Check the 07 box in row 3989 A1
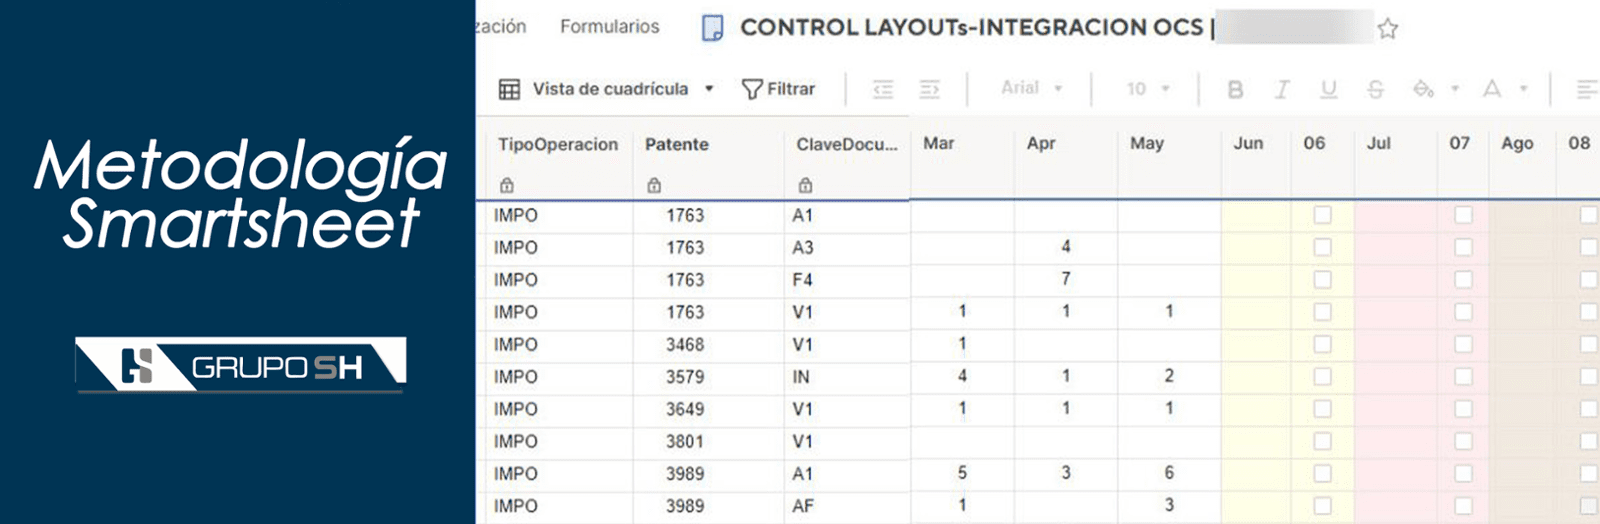This screenshot has width=1600, height=524. click(1463, 473)
